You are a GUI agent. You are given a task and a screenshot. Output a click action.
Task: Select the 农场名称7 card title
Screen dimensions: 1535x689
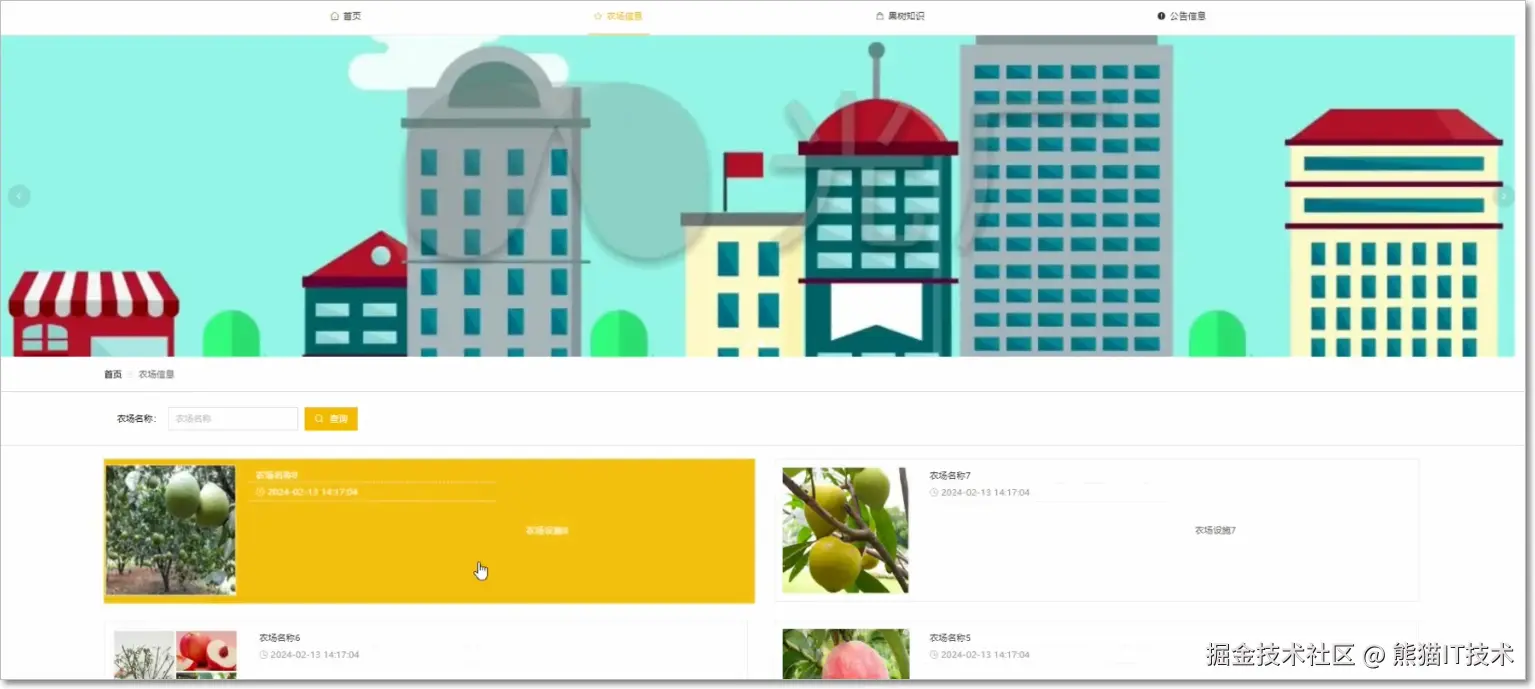click(950, 475)
